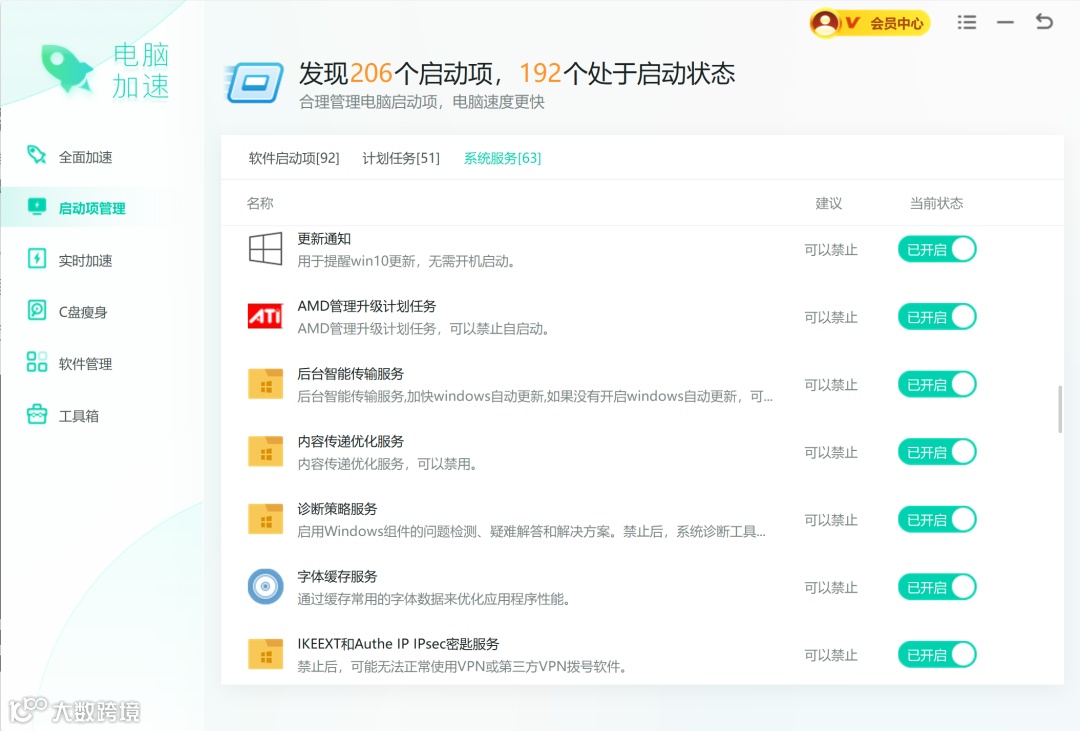Viewport: 1080px width, 731px height.
Task: Click 启动项管理 label in sidebar
Action: [92, 208]
